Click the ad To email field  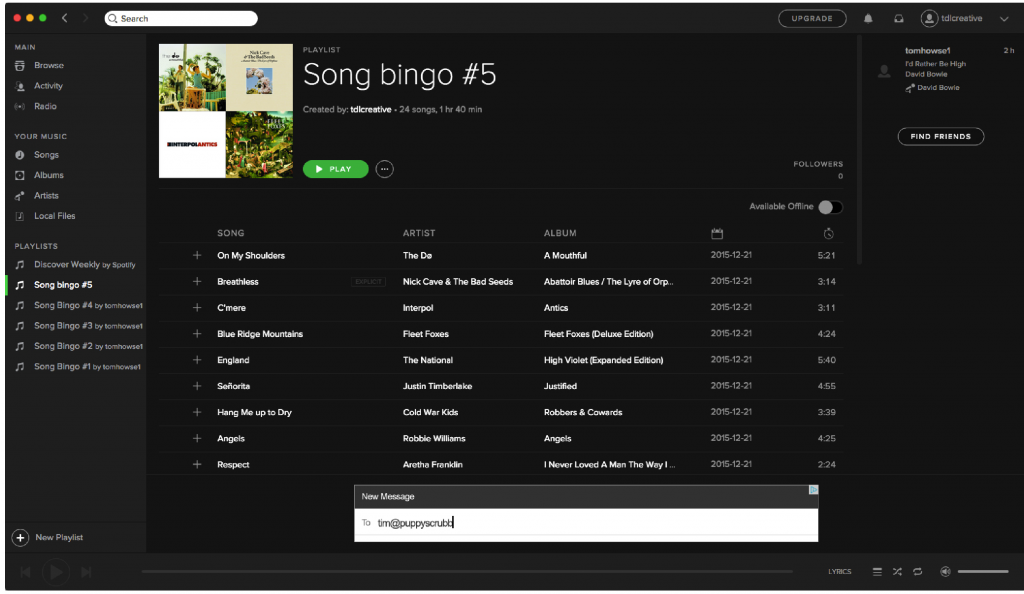pyautogui.click(x=586, y=523)
